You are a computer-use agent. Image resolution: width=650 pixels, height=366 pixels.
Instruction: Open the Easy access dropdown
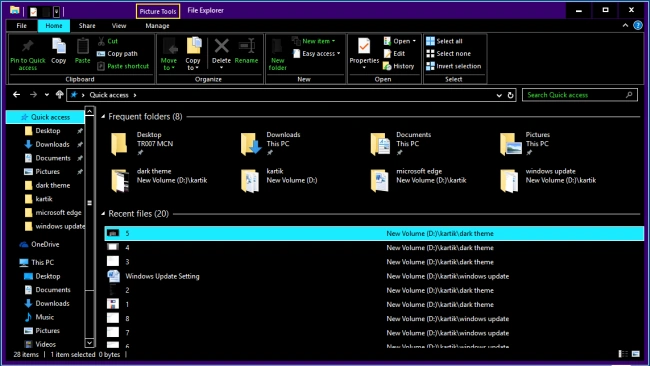[x=316, y=53]
